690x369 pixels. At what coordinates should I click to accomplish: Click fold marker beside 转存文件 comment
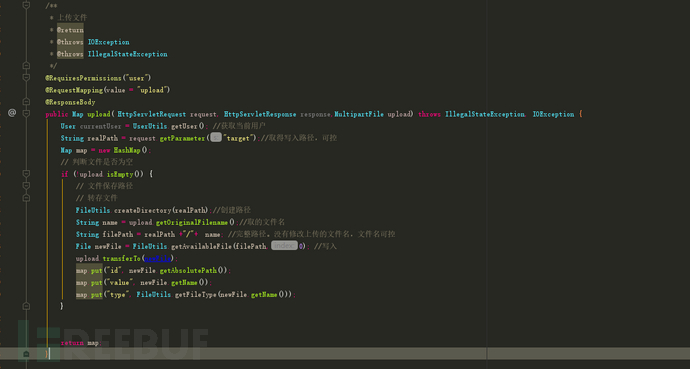(x=26, y=198)
